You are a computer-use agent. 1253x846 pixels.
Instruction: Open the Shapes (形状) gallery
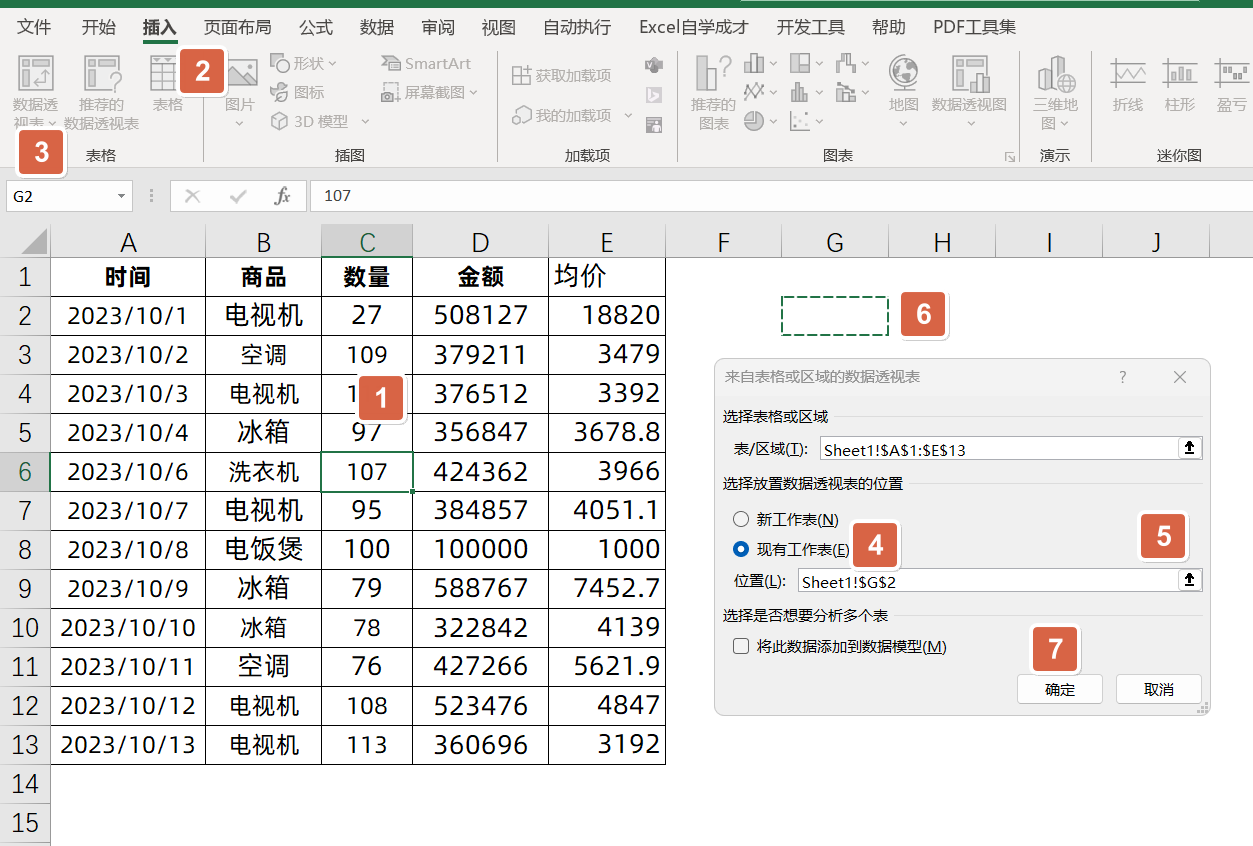click(304, 63)
